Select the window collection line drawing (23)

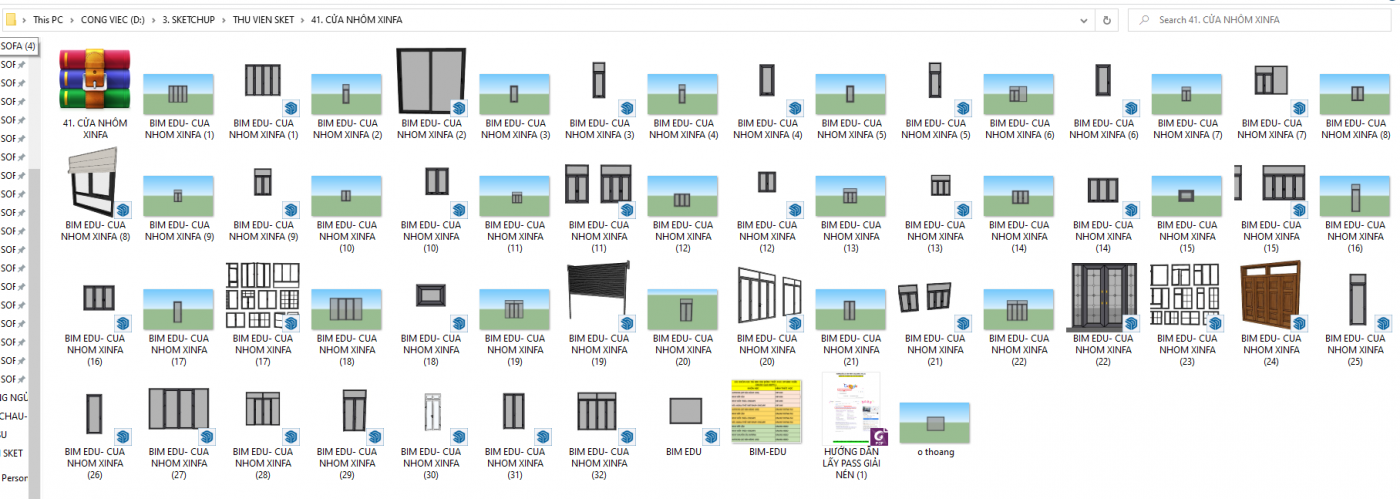pyautogui.click(x=1187, y=298)
